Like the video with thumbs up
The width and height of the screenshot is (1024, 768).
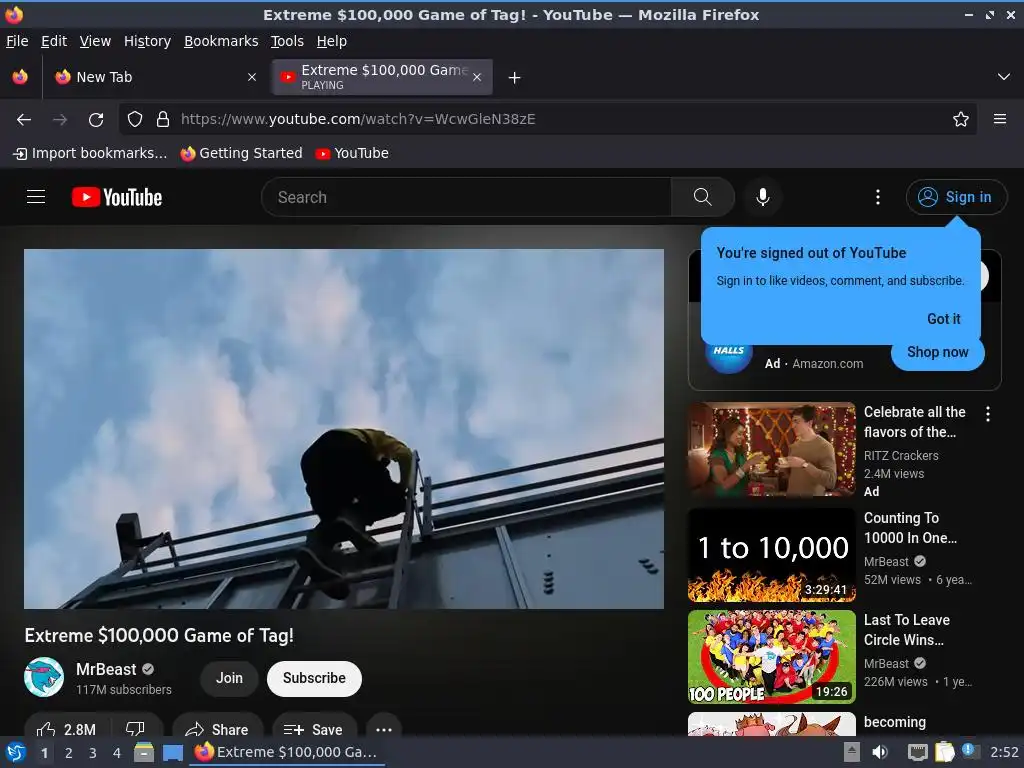(x=67, y=729)
